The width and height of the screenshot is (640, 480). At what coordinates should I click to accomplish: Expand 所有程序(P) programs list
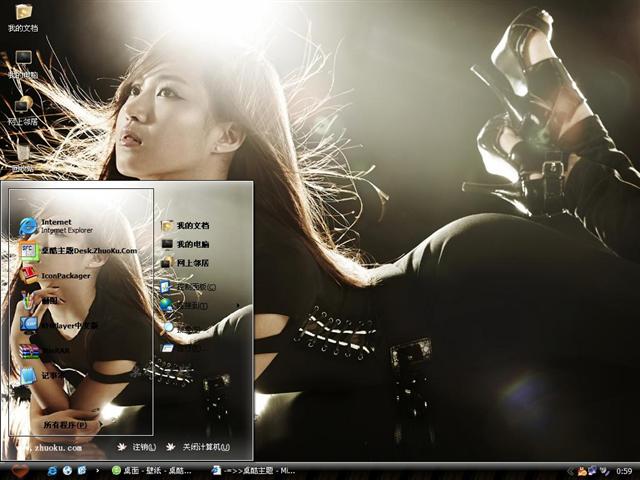tap(64, 424)
